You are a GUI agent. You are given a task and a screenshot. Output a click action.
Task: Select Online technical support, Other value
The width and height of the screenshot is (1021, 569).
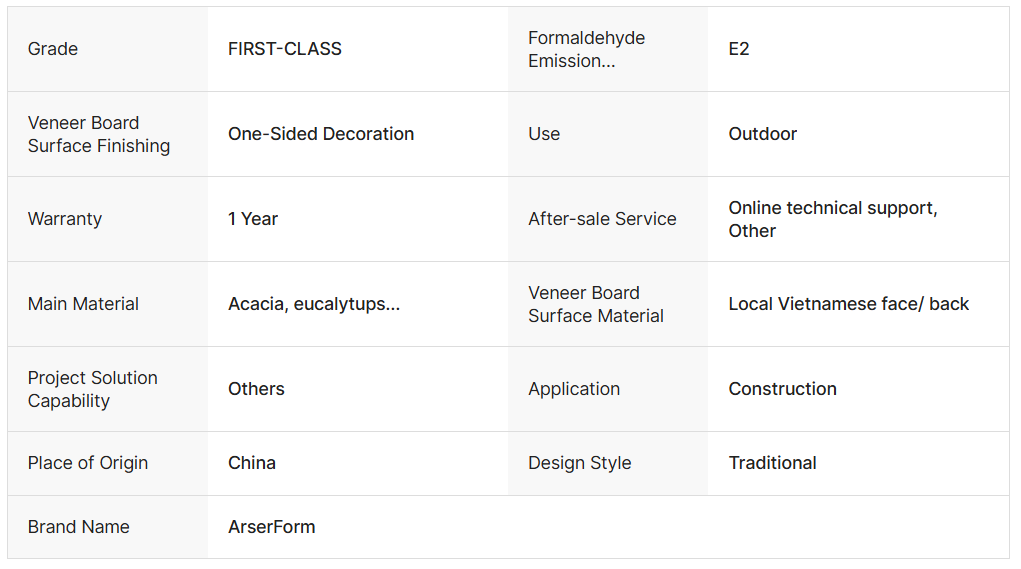pyautogui.click(x=833, y=219)
